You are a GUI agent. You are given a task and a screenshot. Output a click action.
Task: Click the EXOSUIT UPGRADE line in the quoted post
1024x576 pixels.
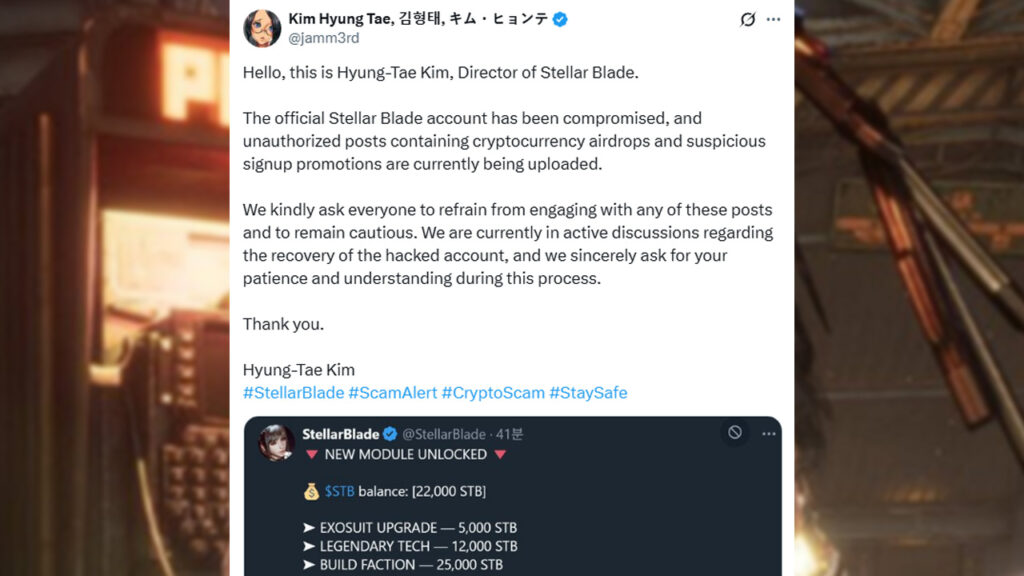(x=418, y=527)
